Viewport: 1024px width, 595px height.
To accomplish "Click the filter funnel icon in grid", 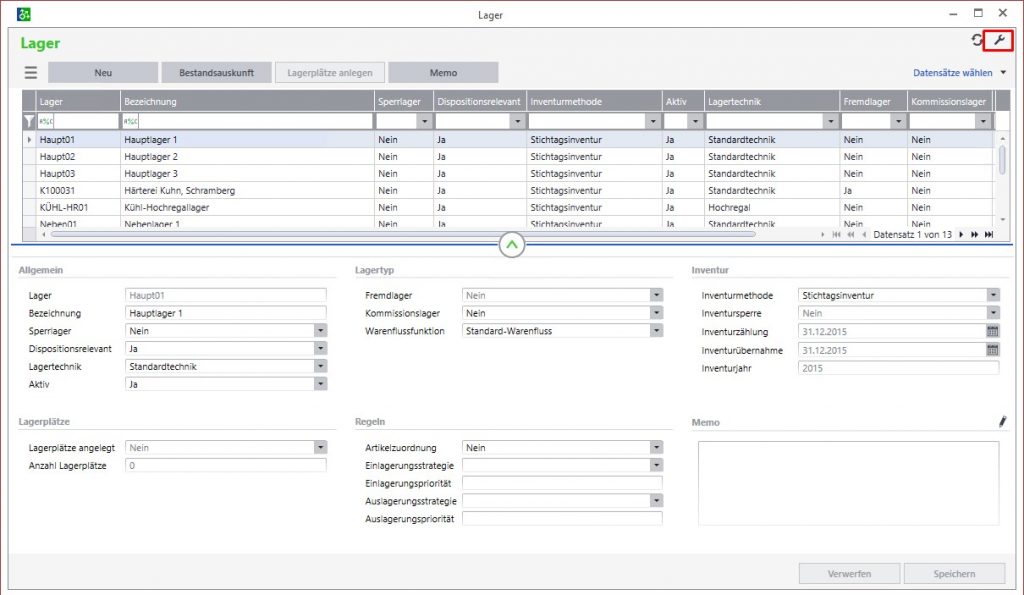I will (x=29, y=121).
